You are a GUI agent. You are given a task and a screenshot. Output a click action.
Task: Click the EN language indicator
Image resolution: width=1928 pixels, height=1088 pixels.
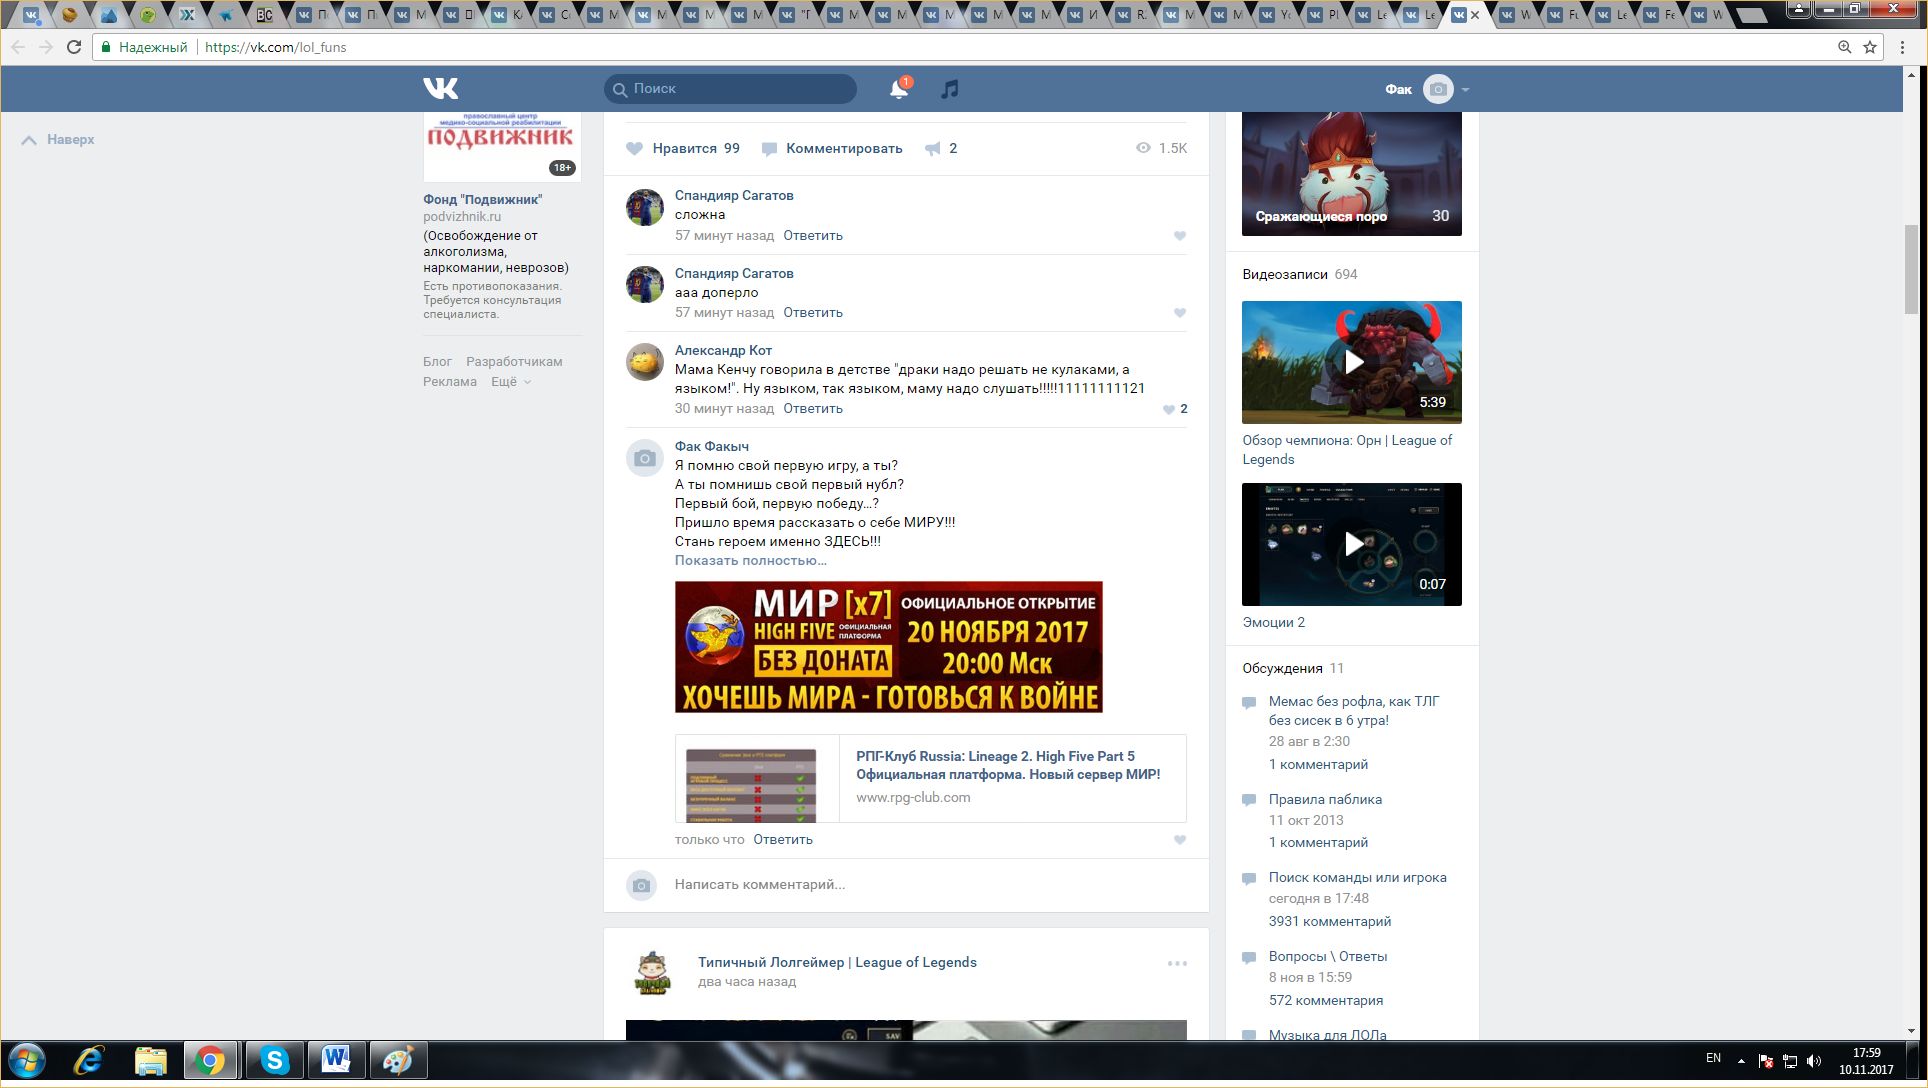point(1713,1058)
